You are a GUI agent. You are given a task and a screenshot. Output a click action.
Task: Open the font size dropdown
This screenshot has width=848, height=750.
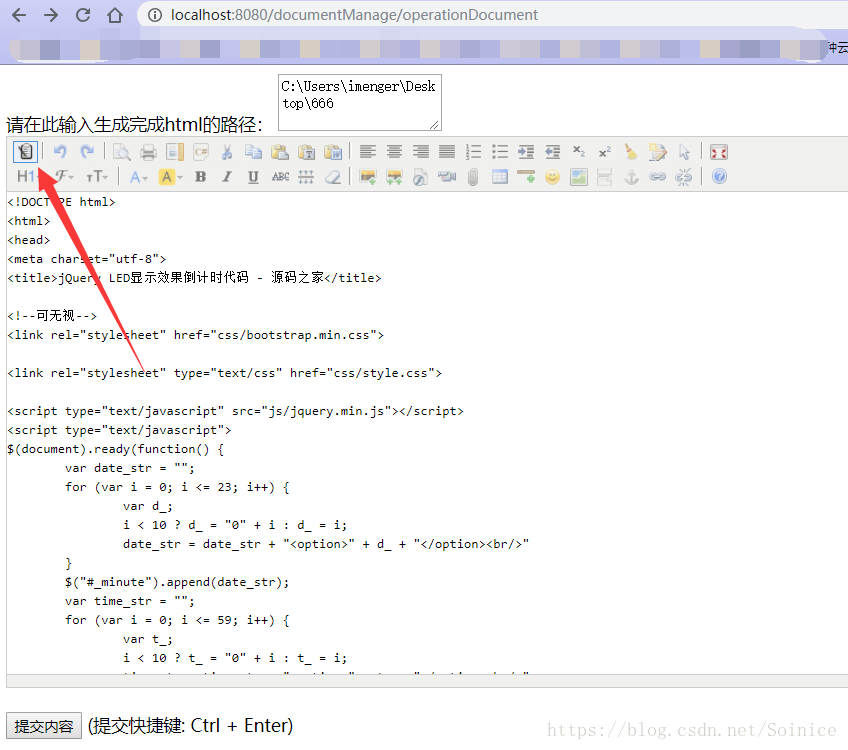pos(97,177)
